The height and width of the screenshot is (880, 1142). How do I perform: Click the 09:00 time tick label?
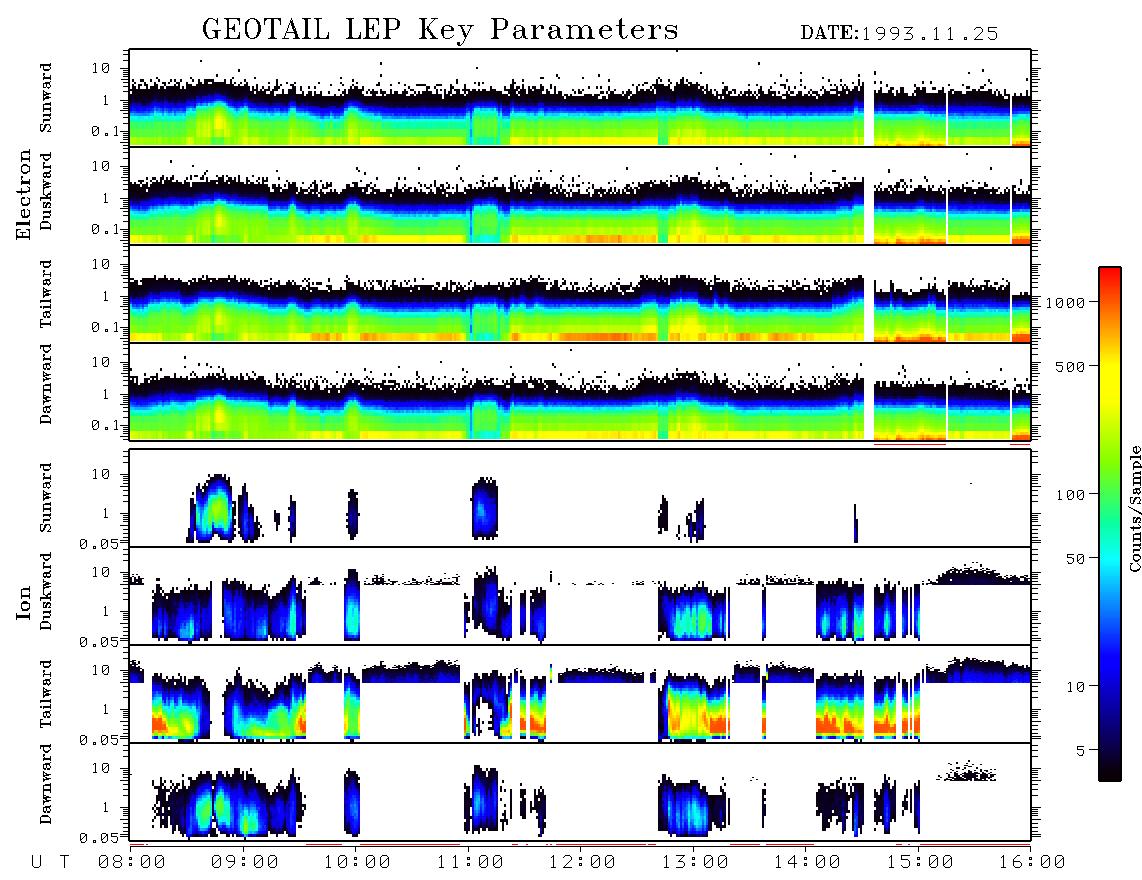tap(245, 862)
